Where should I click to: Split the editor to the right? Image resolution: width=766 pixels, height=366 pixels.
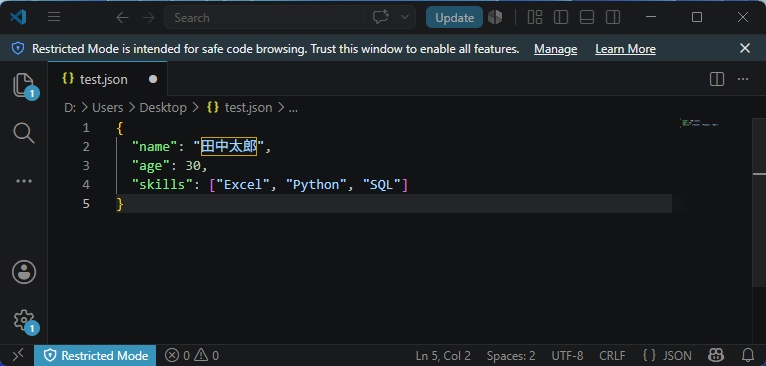click(x=717, y=79)
